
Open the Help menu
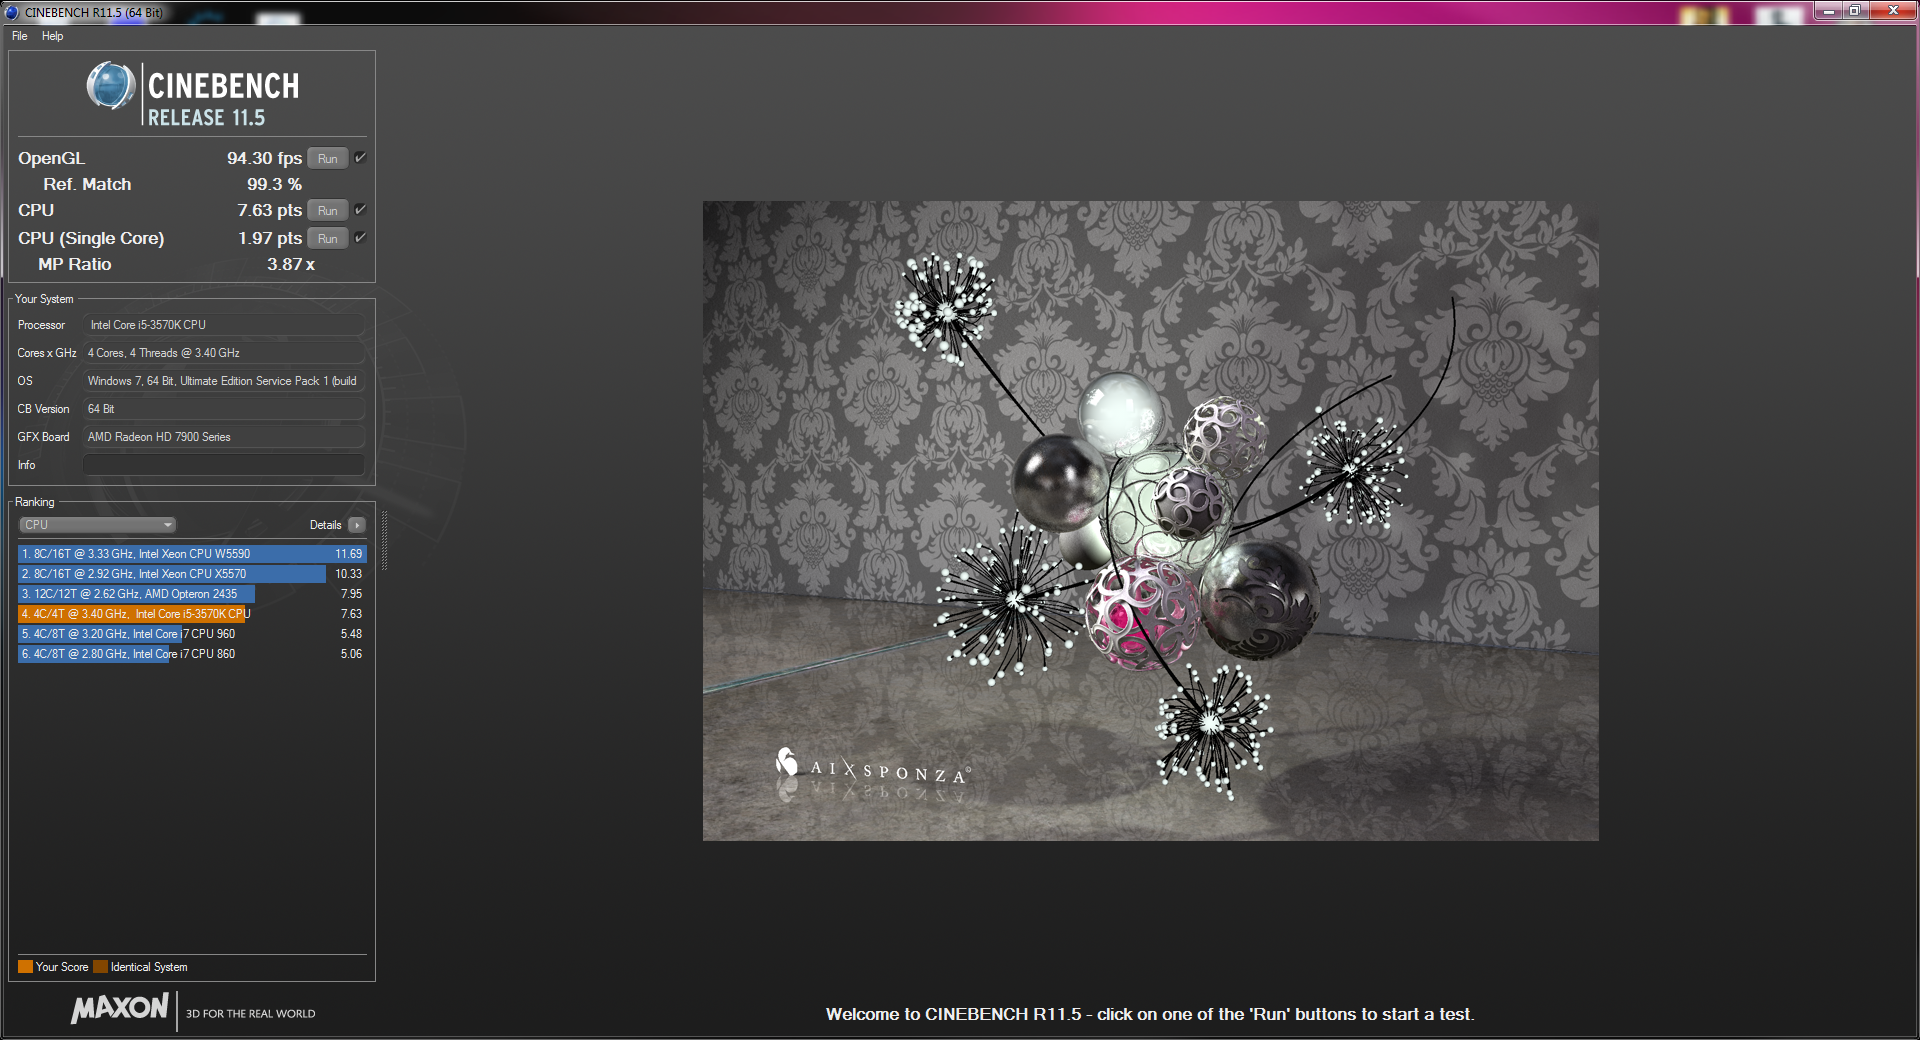click(53, 36)
